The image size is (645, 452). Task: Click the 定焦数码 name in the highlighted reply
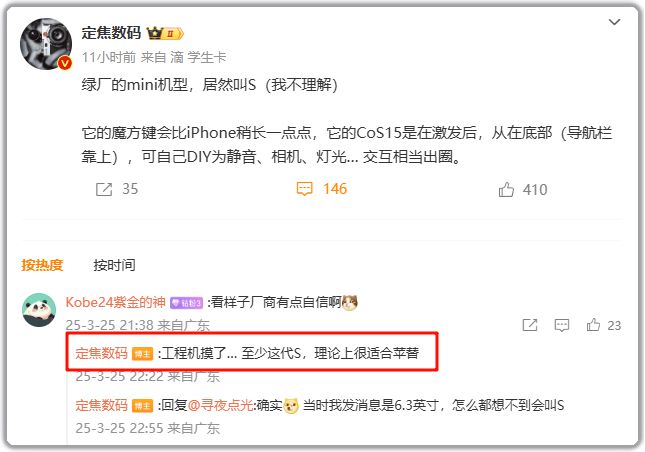pos(101,353)
